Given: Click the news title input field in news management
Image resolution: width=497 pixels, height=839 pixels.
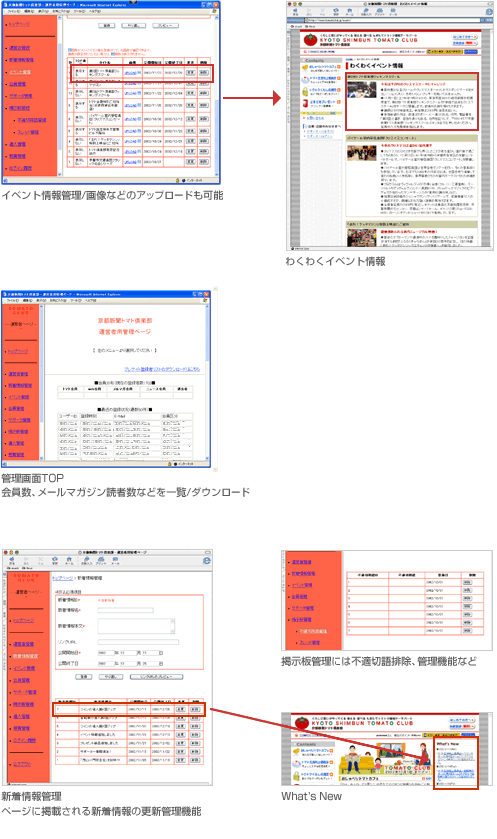Looking at the screenshot, I should pos(126,610).
